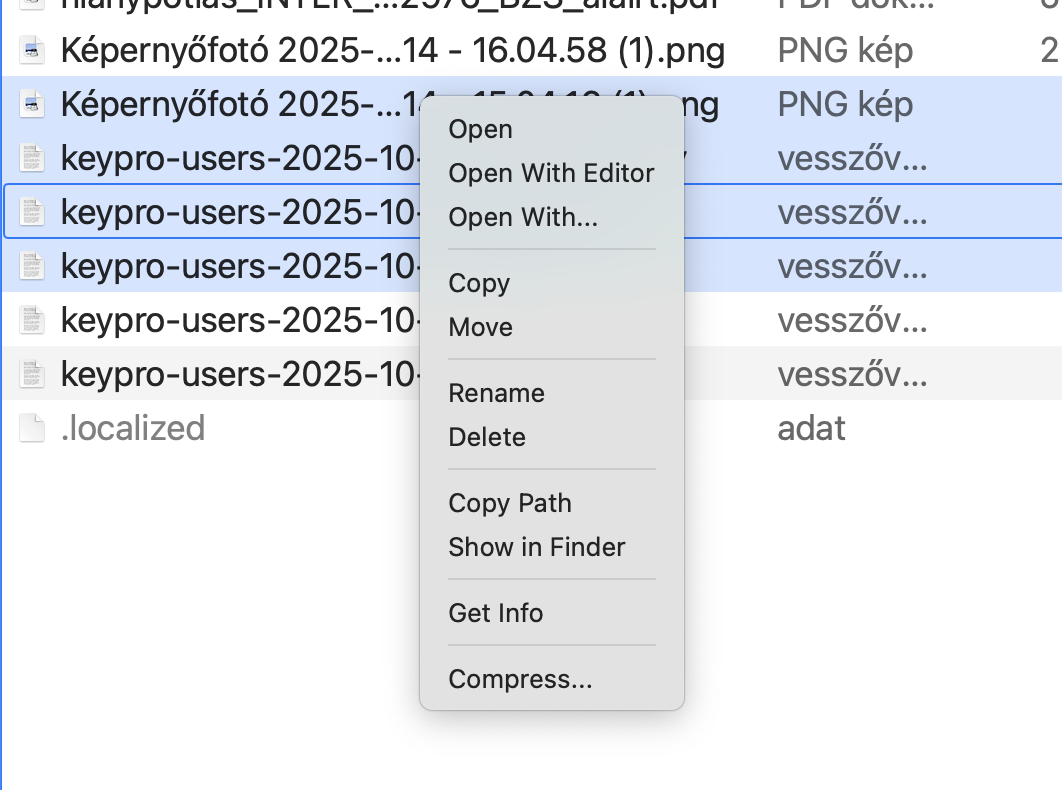Viewport: 1062px width, 790px height.
Task: Click the adat type label of .localized
Action: pos(811,428)
